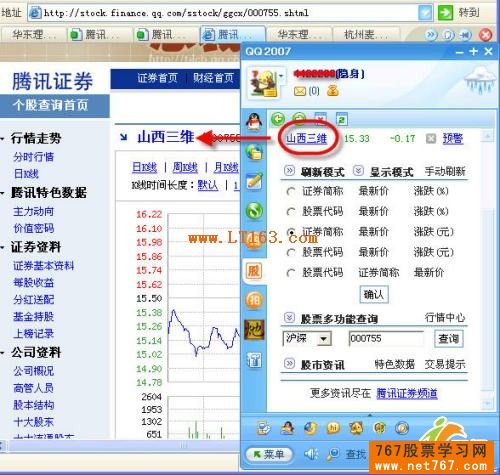Click the QQ penguin icon in sidebar
The height and width of the screenshot is (475, 500).
tap(254, 121)
